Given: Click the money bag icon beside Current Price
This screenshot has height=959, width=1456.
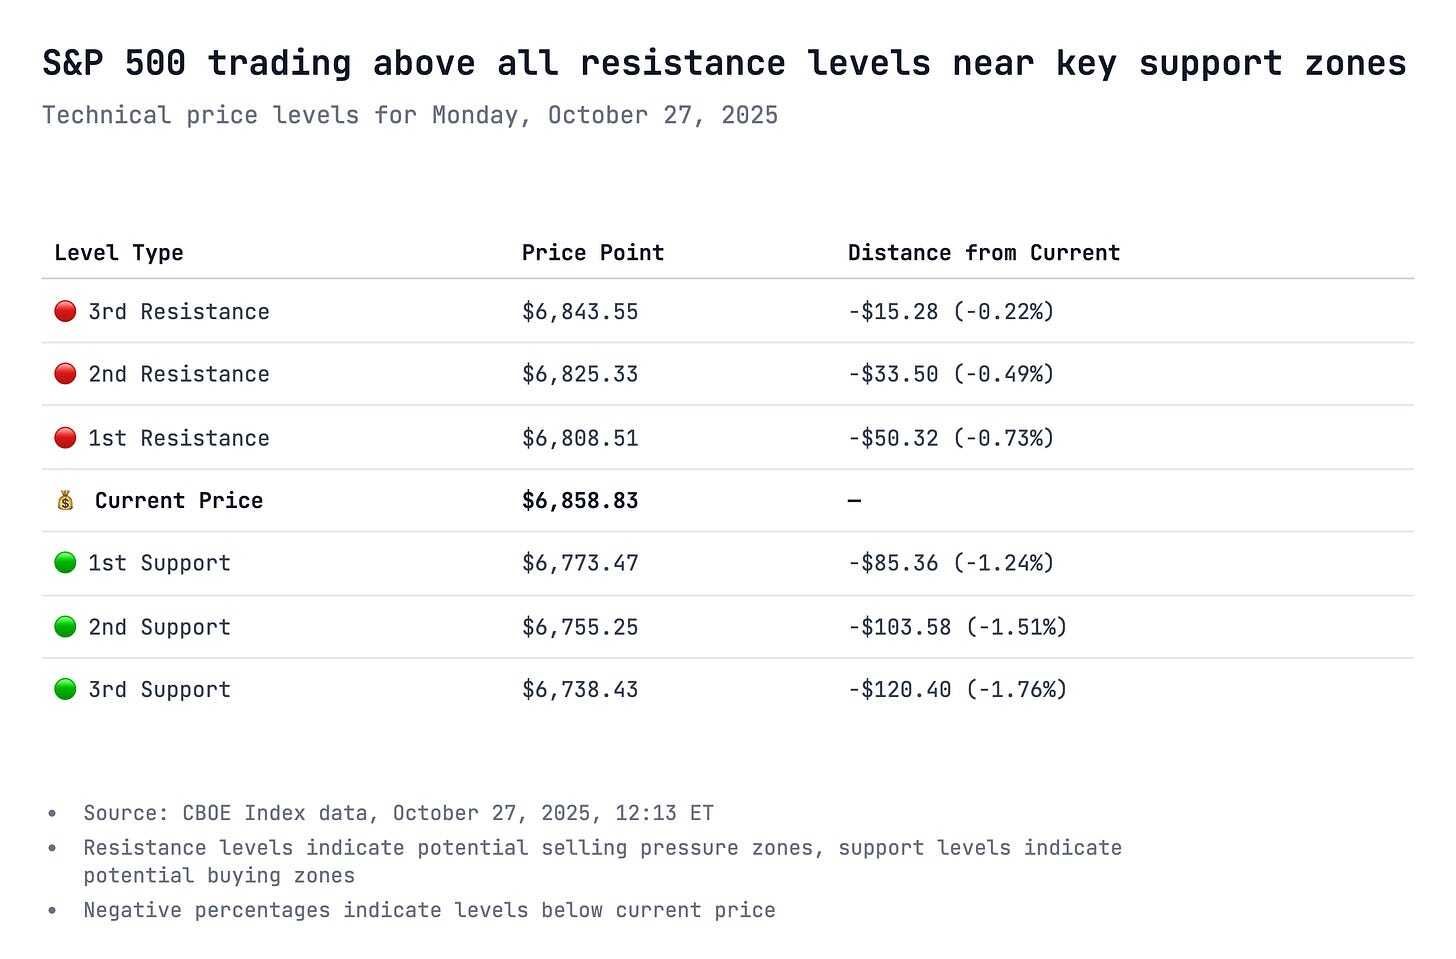Looking at the screenshot, I should [65, 500].
